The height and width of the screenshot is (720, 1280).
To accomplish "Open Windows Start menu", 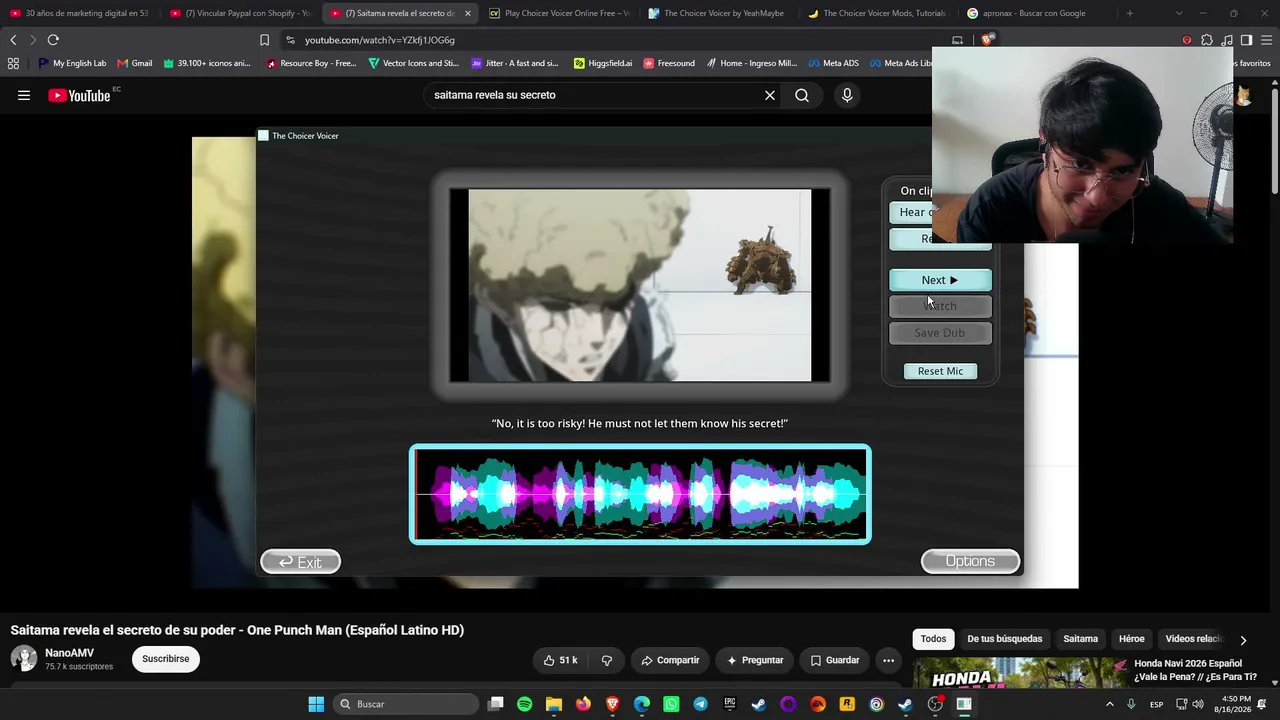I will coord(316,704).
